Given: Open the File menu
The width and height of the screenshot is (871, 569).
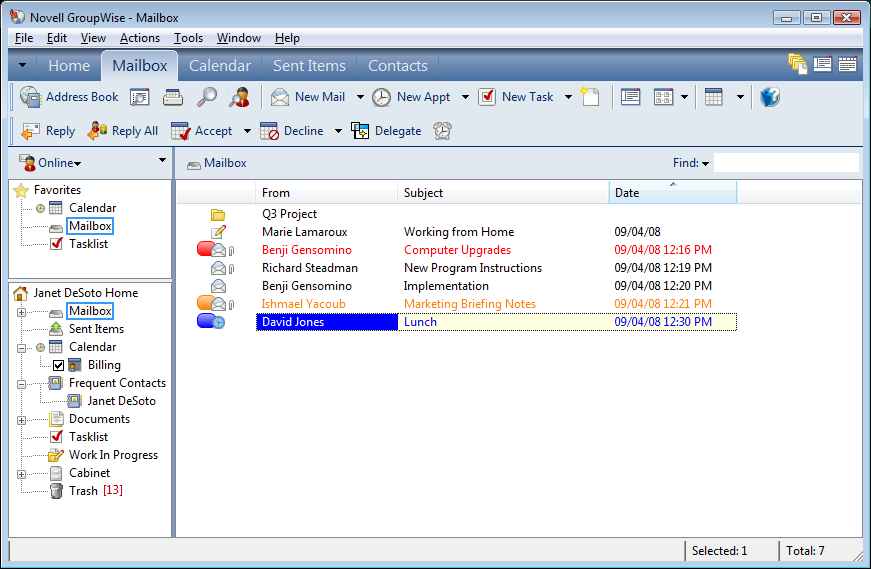Looking at the screenshot, I should (24, 38).
